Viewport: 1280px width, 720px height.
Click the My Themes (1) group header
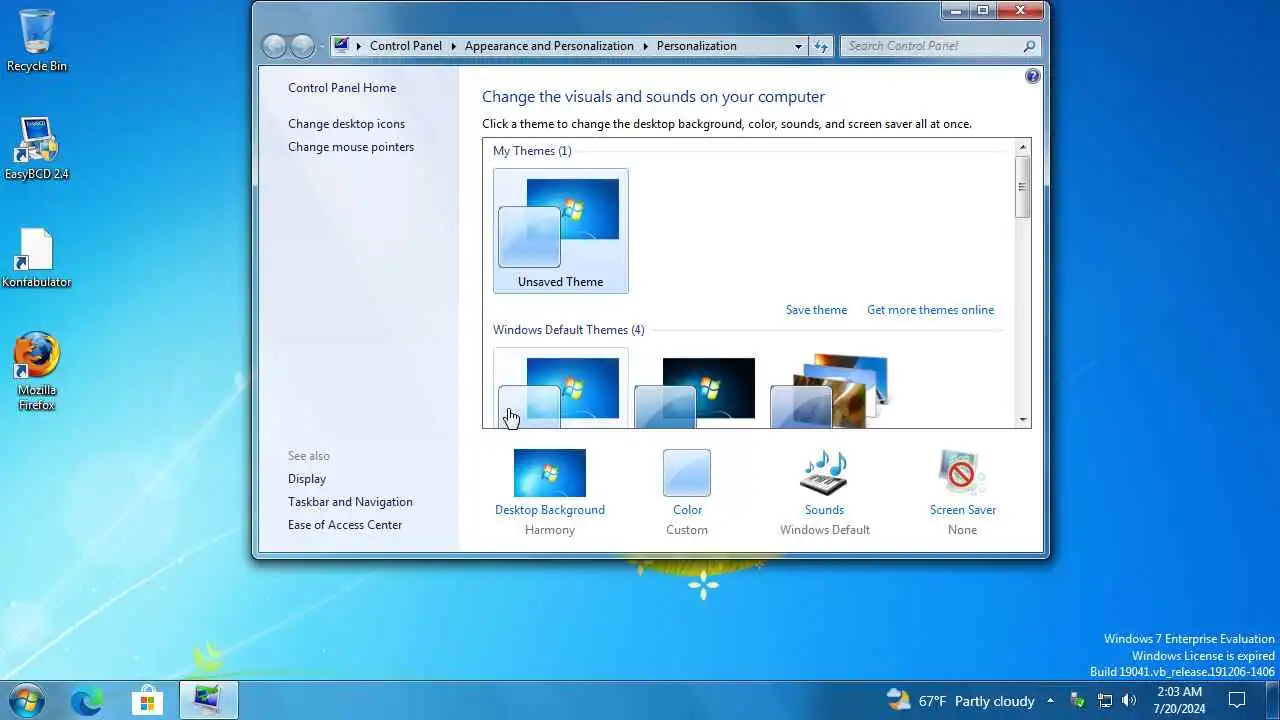[532, 151]
